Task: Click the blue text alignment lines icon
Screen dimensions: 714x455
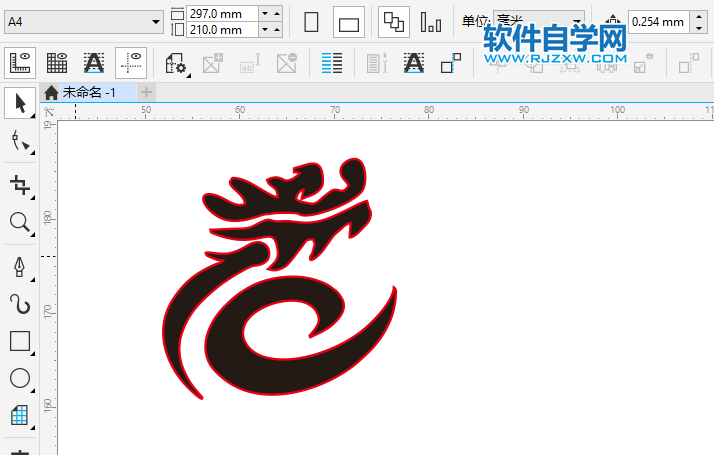Action: point(332,63)
